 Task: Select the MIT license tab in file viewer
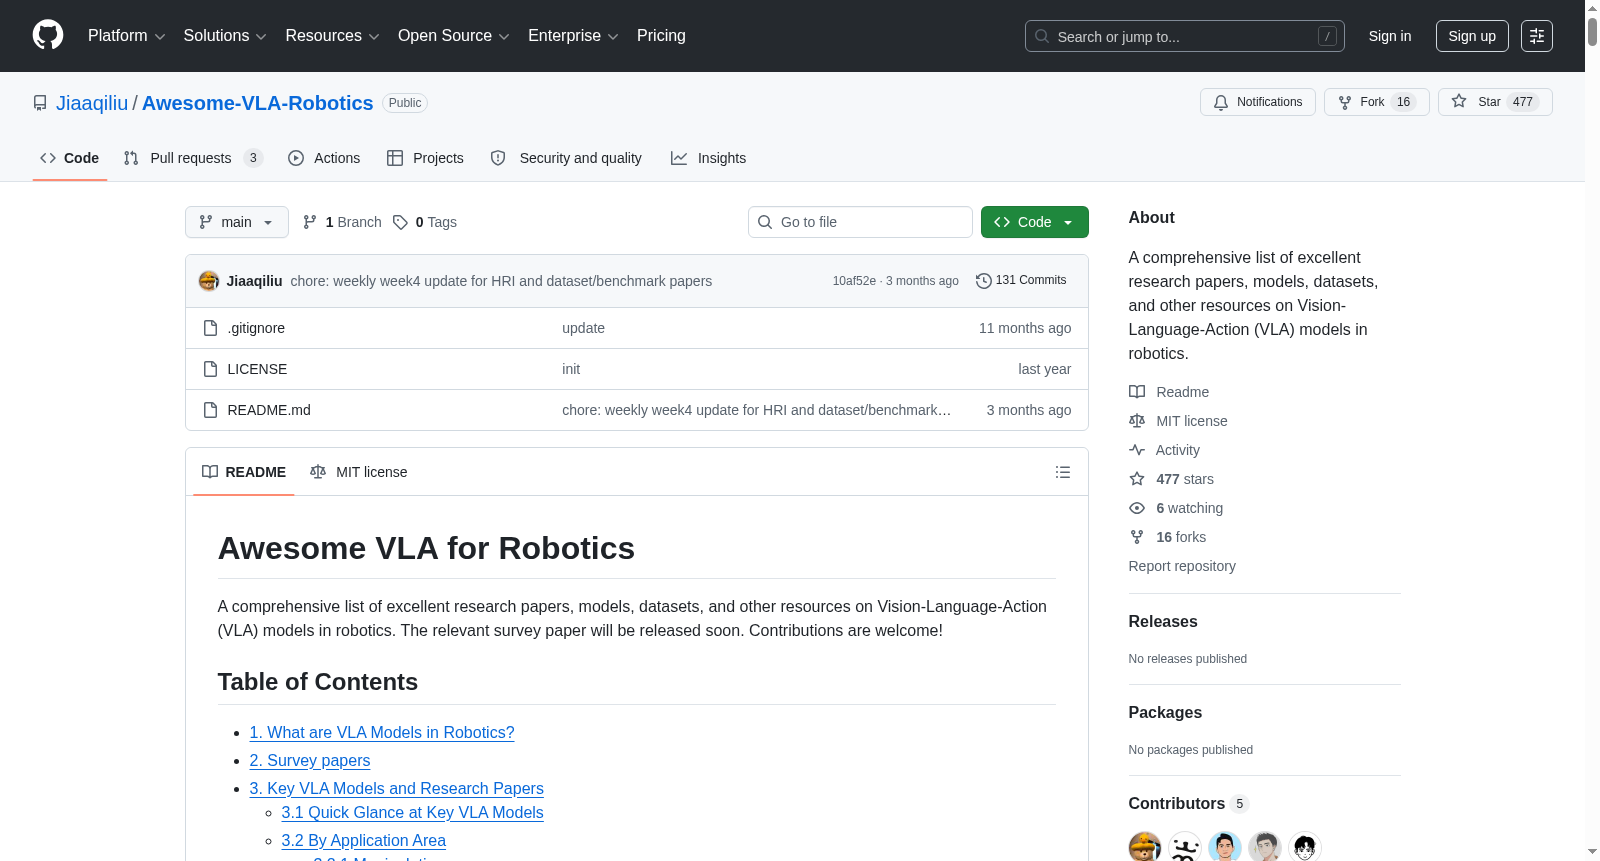[x=359, y=472]
